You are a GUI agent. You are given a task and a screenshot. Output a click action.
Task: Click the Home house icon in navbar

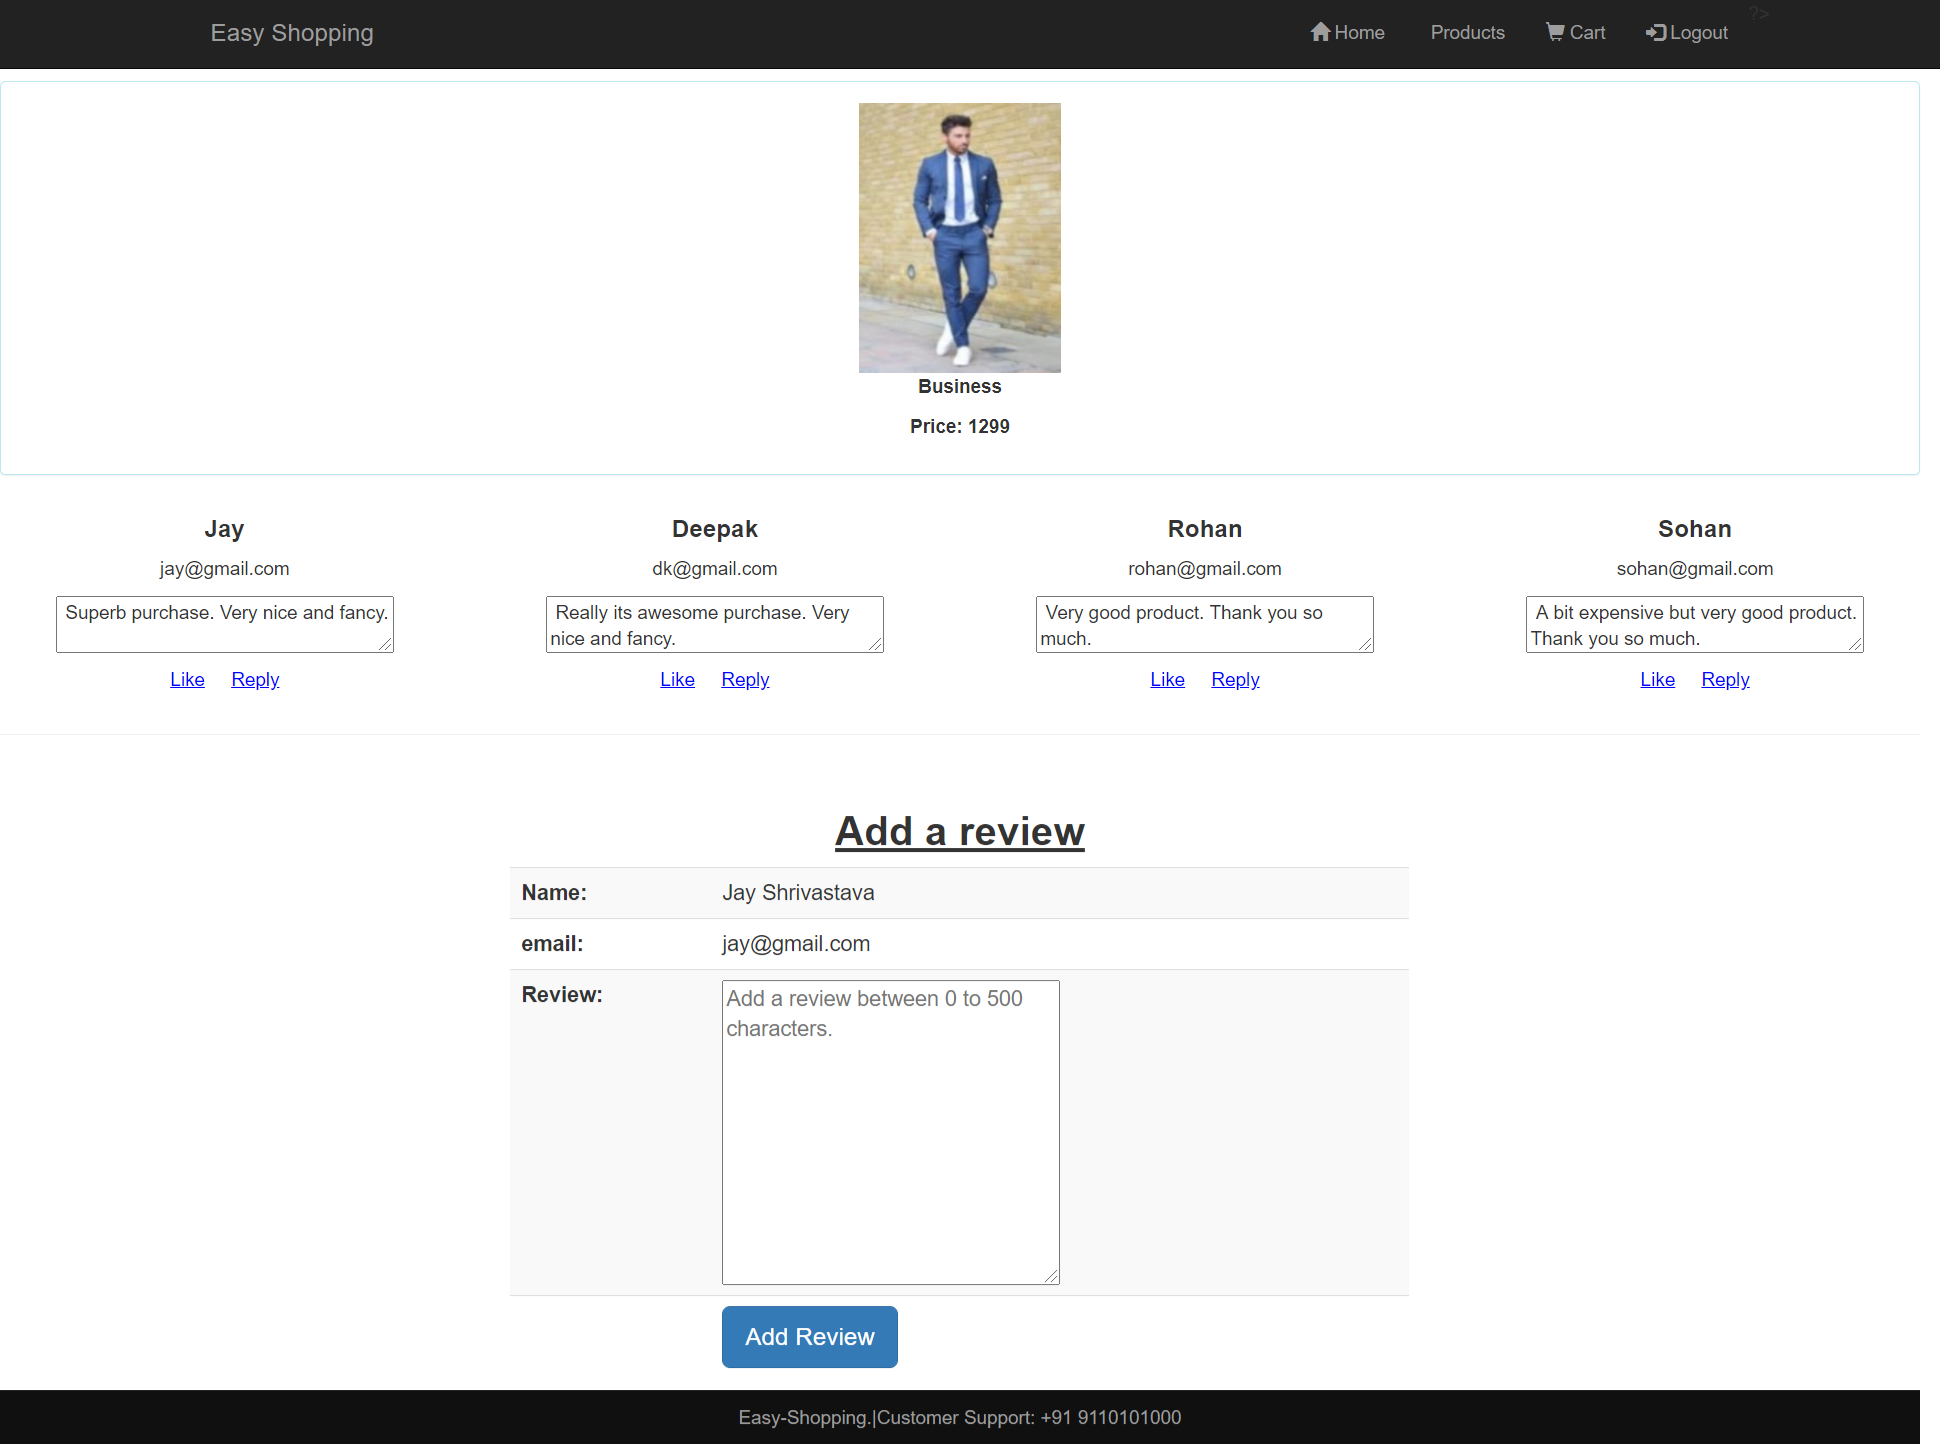click(1320, 32)
